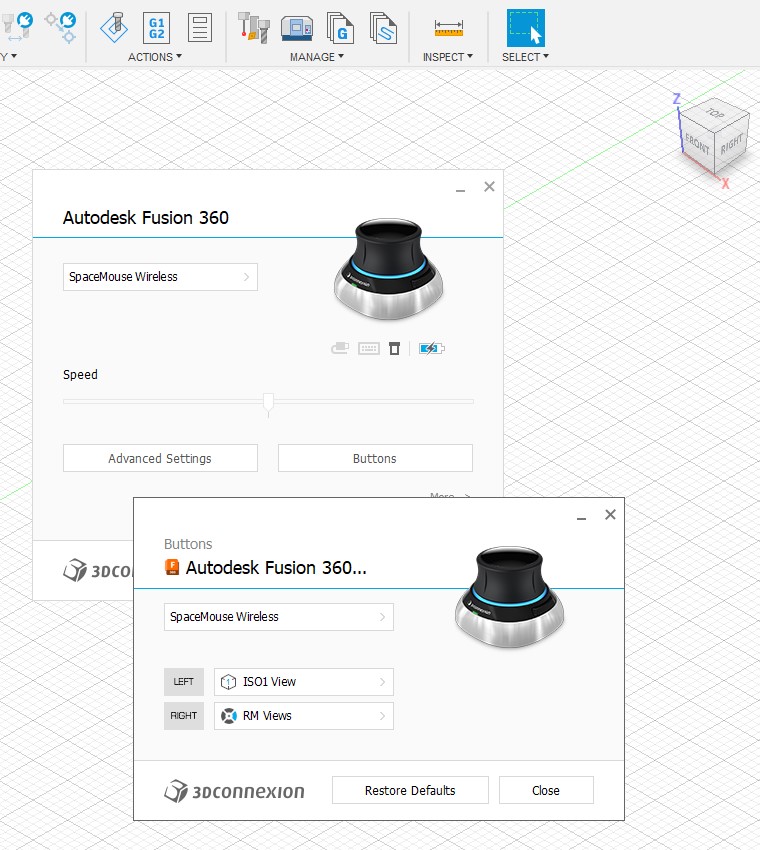
Task: Click the trash icon under SpaceMouse image
Action: tap(394, 349)
